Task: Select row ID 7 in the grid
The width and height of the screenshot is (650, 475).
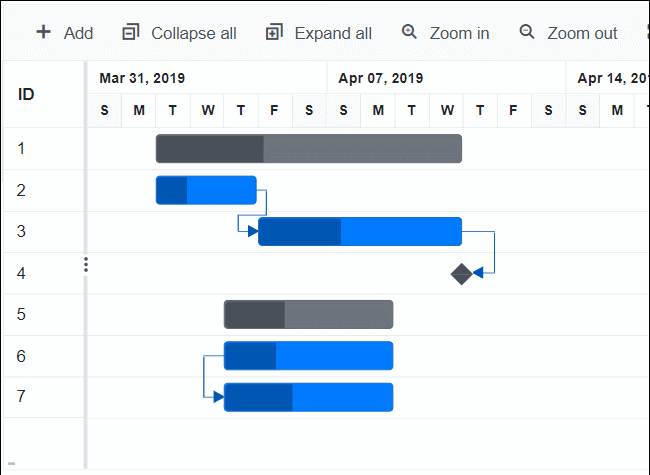Action: (x=21, y=397)
